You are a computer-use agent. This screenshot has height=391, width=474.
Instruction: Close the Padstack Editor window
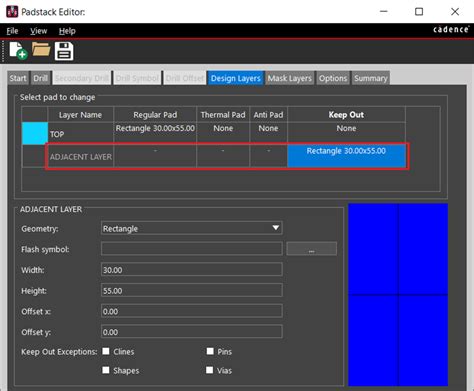[455, 12]
